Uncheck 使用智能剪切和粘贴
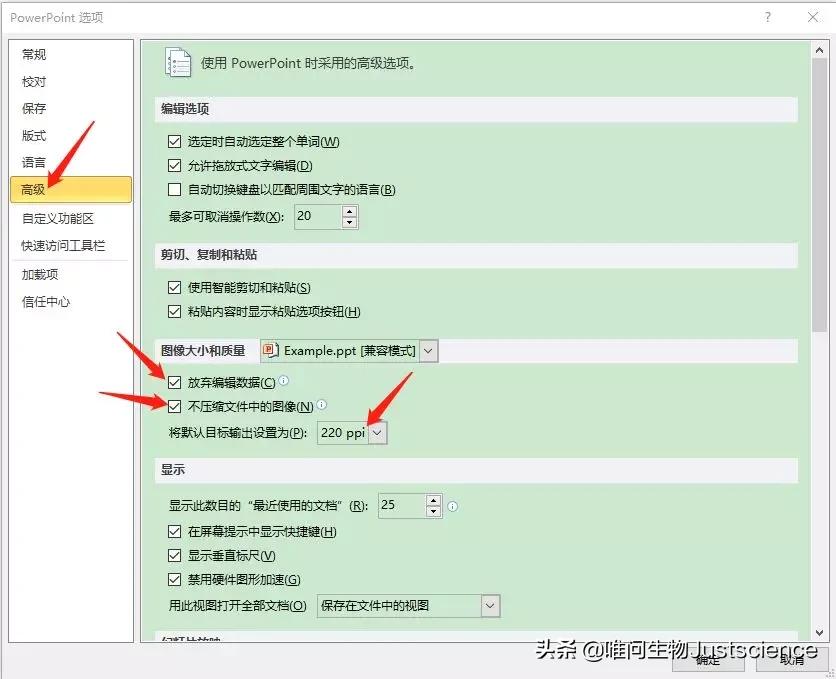 tap(175, 287)
